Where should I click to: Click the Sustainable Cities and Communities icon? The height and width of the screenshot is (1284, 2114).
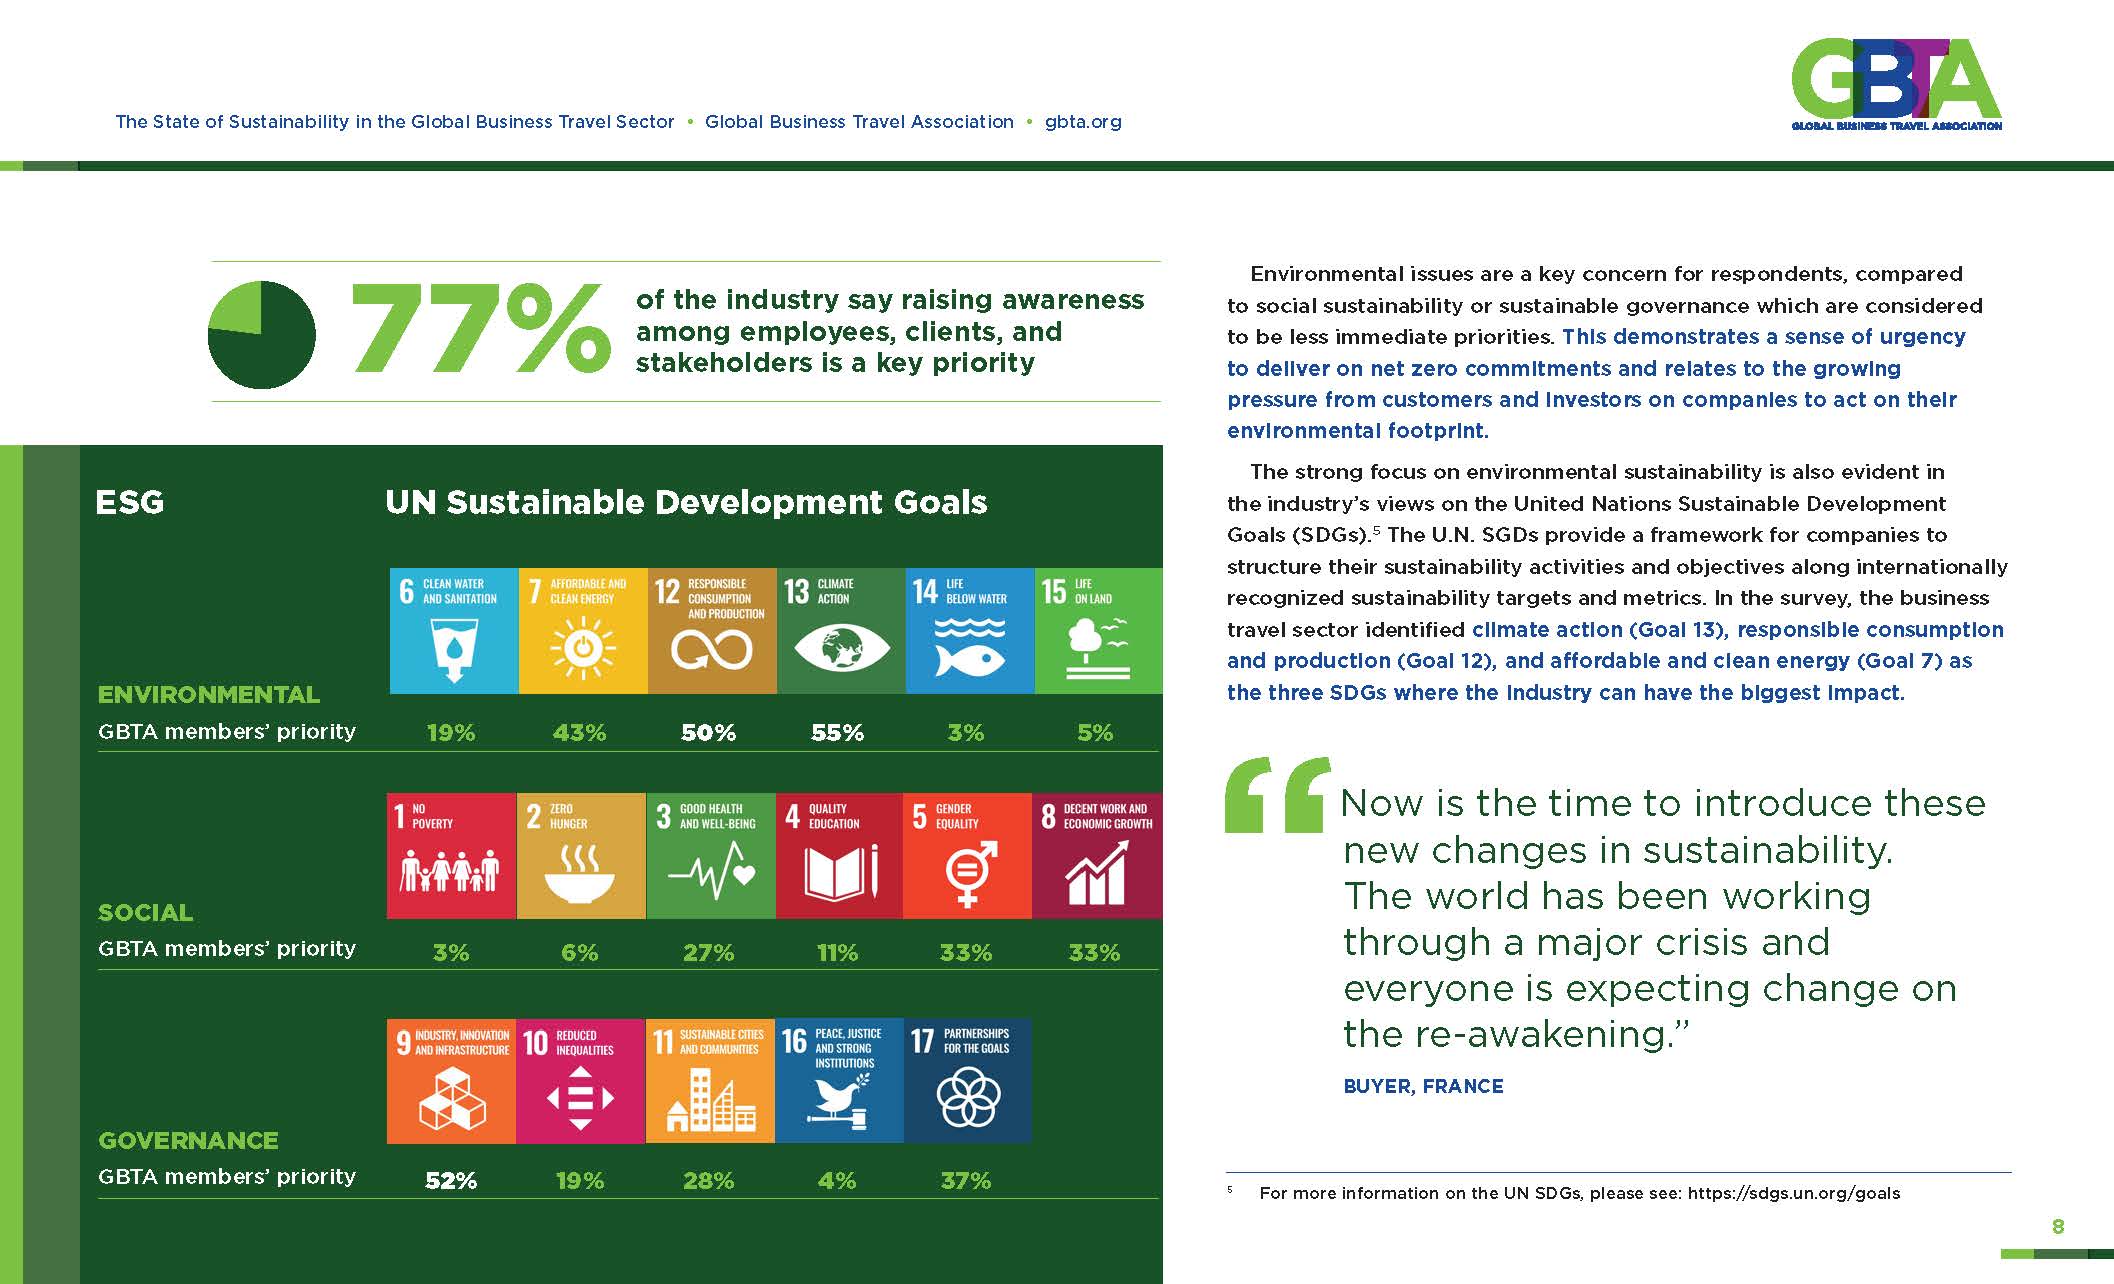(710, 1100)
